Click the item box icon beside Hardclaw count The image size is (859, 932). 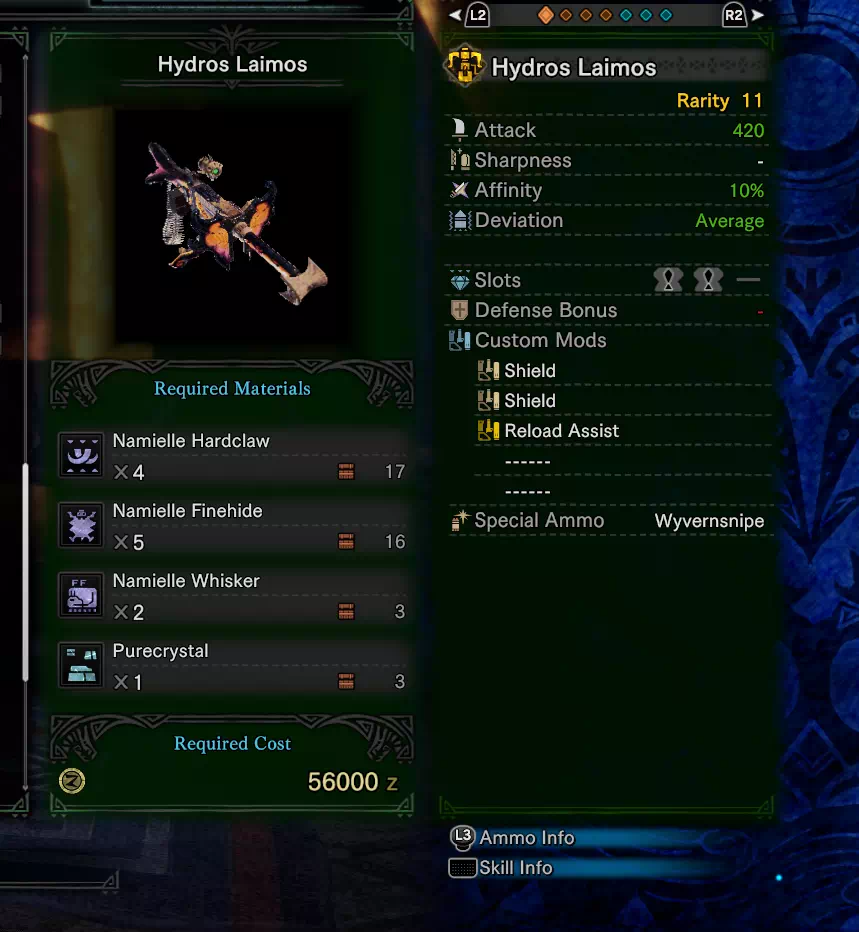346,472
